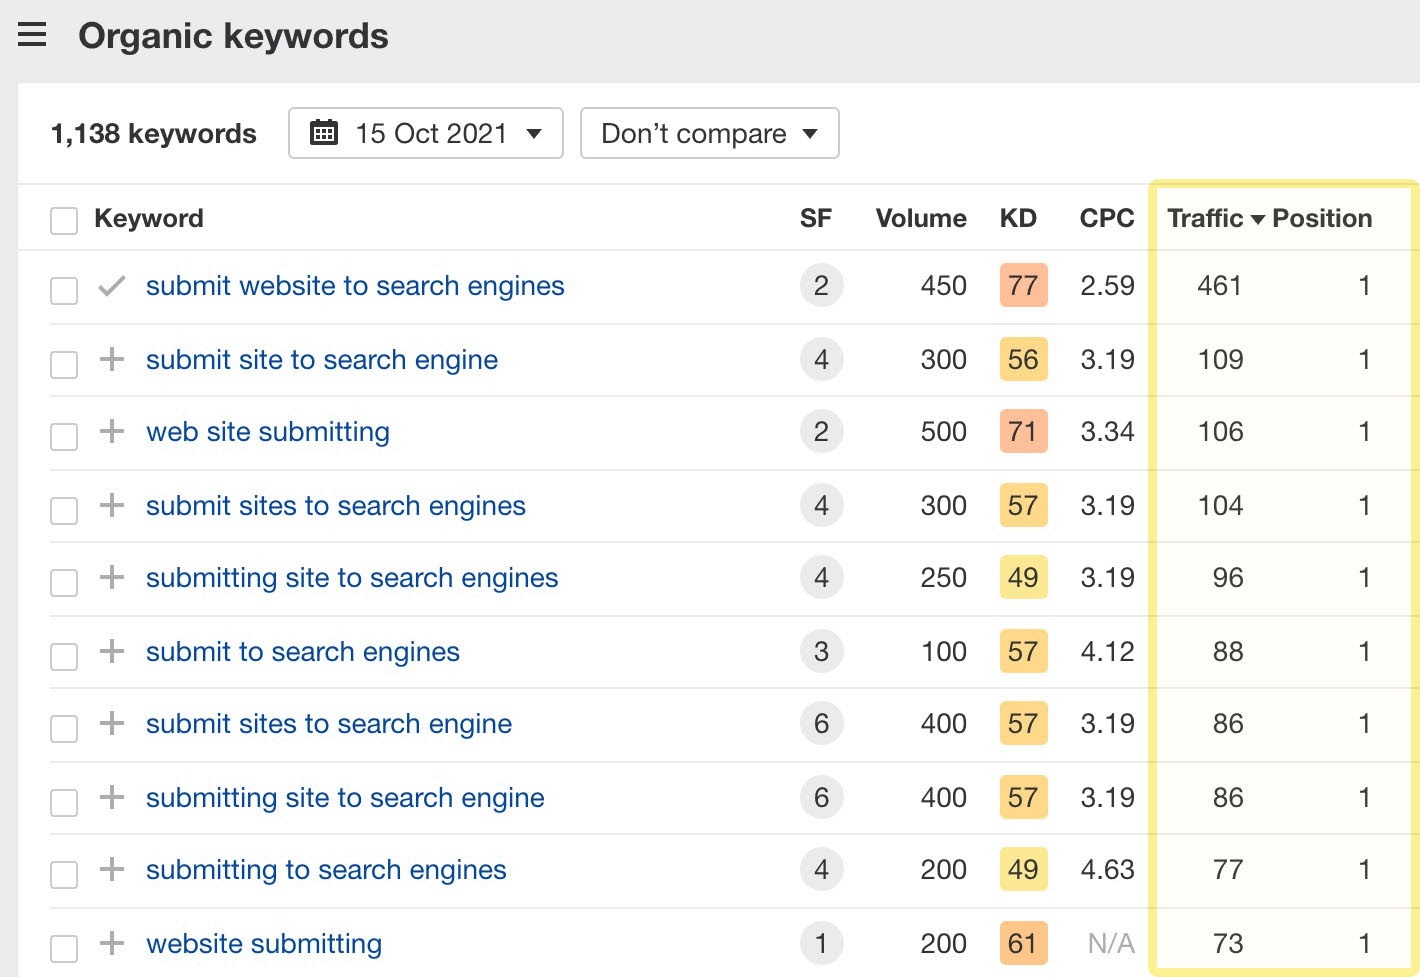This screenshot has width=1420, height=977.
Task: Open the '15 Oct 2021' date dropdown
Action: tap(425, 132)
